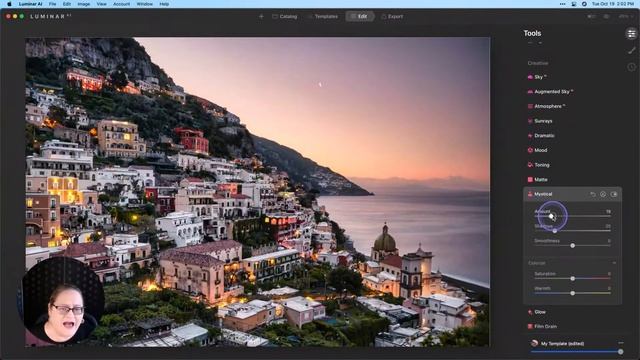This screenshot has height=360, width=640.
Task: Click the Positano photo canvas
Action: click(257, 192)
